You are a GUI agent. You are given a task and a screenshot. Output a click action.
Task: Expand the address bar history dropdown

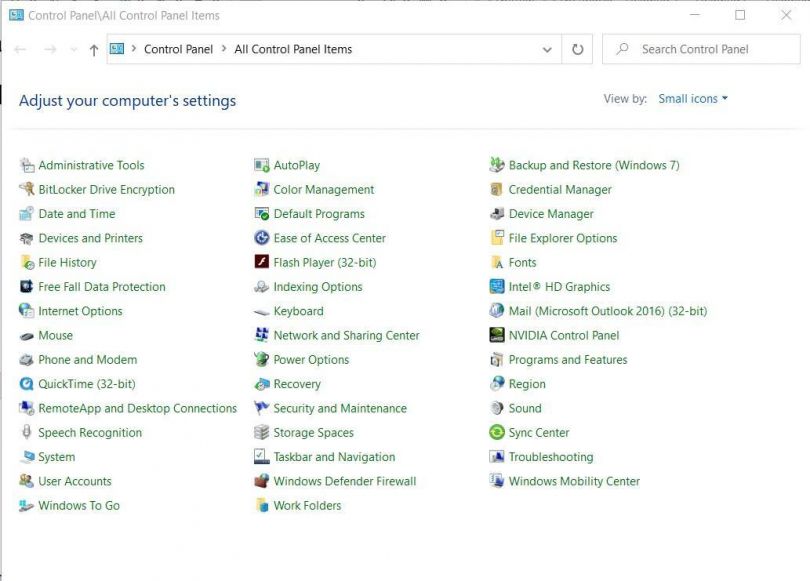(x=547, y=49)
